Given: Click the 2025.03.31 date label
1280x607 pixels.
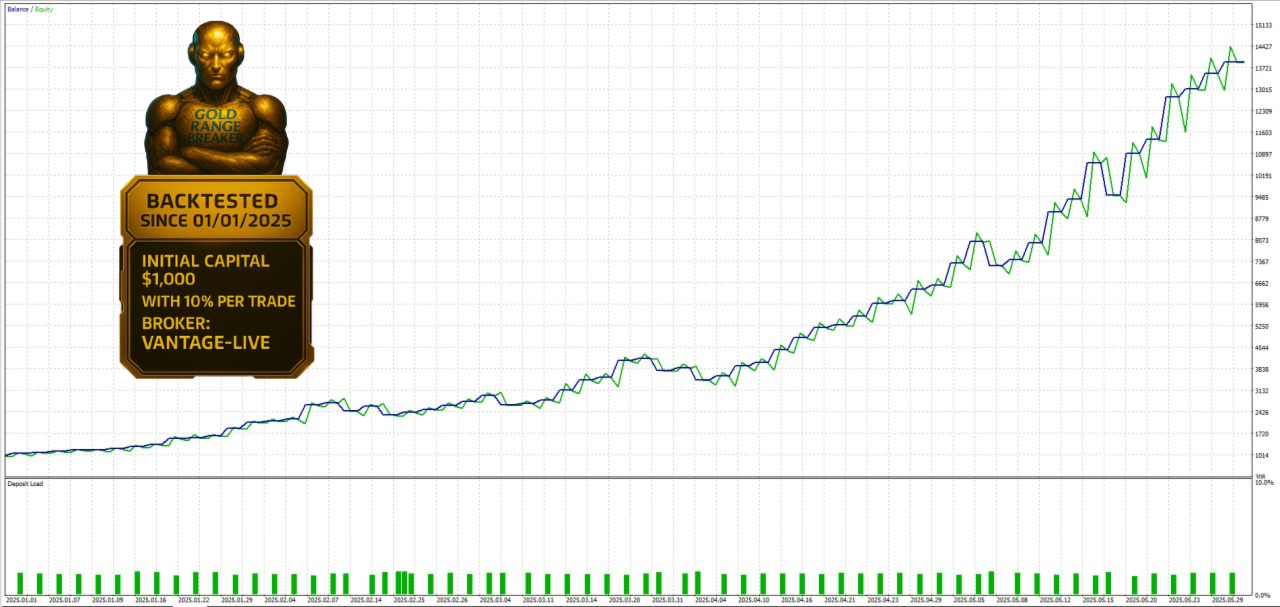Looking at the screenshot, I should 667,601.
